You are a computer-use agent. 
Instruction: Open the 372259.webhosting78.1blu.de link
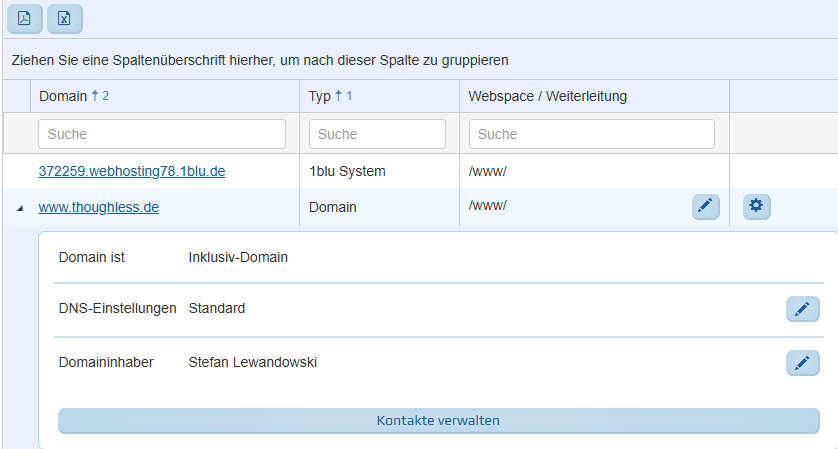click(132, 171)
